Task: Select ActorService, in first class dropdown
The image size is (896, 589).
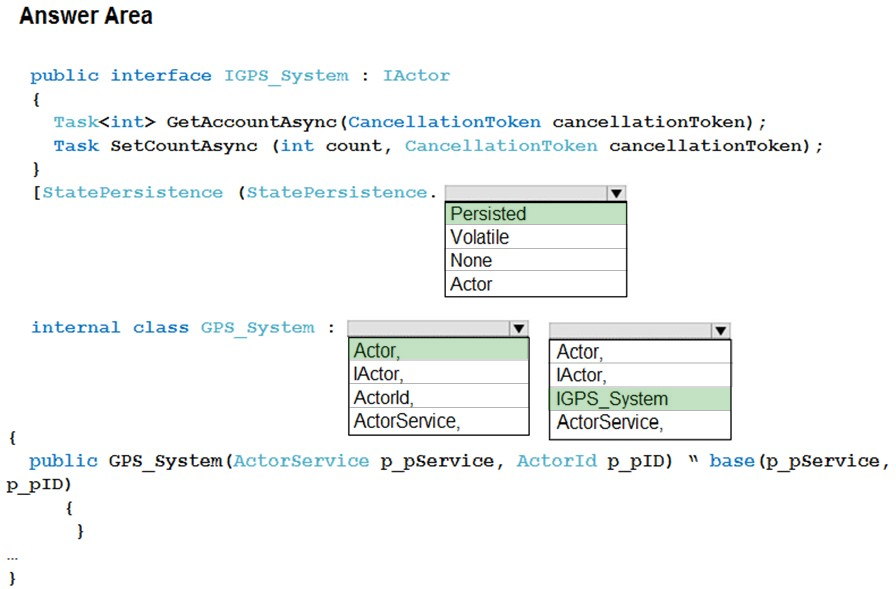Action: (439, 420)
